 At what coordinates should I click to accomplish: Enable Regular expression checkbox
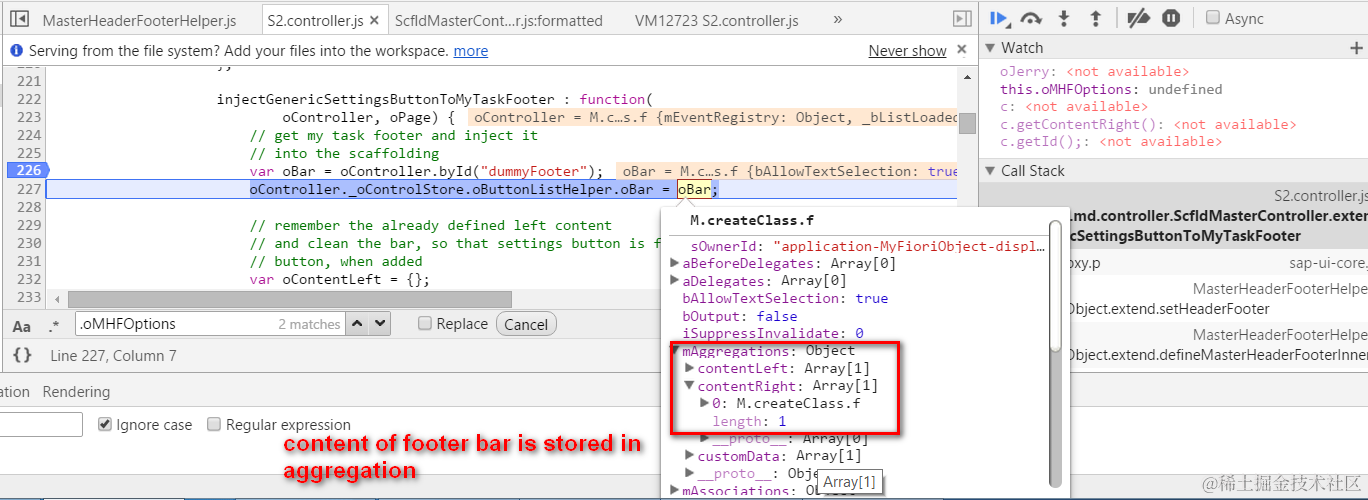click(213, 425)
